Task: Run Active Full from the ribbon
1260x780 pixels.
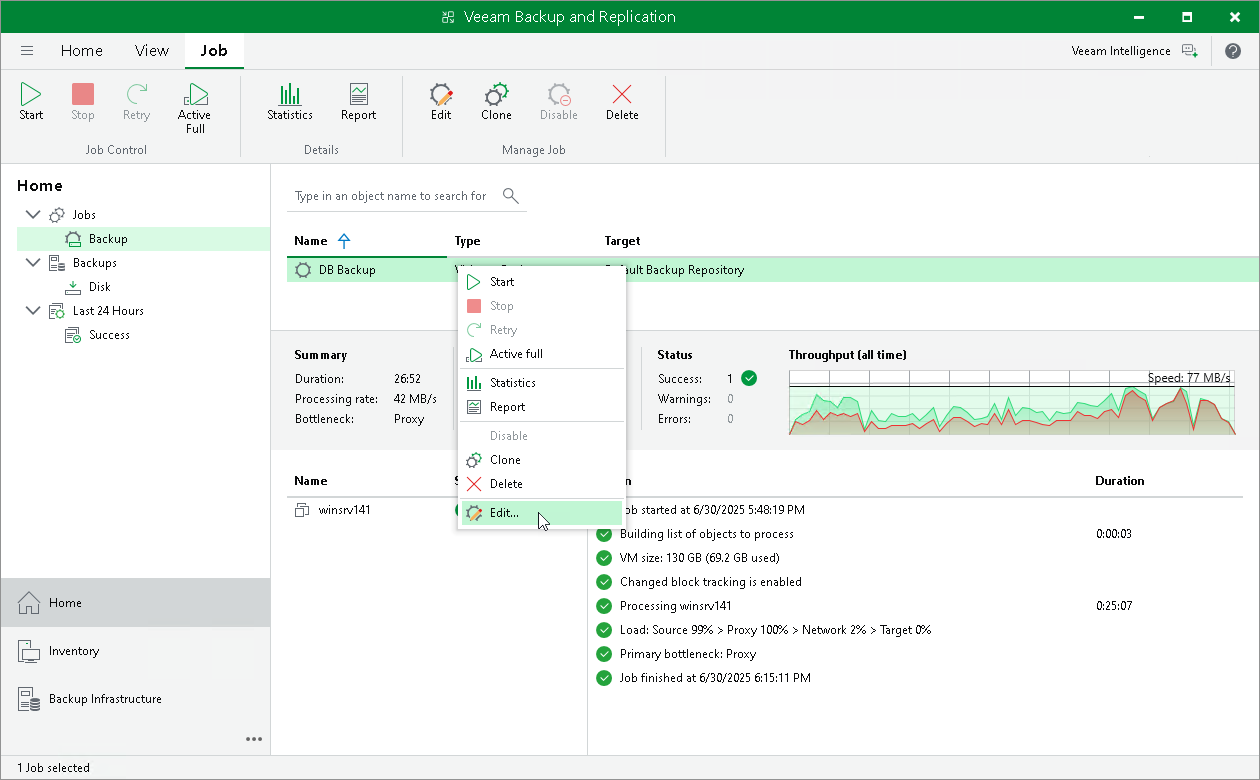Action: 195,109
